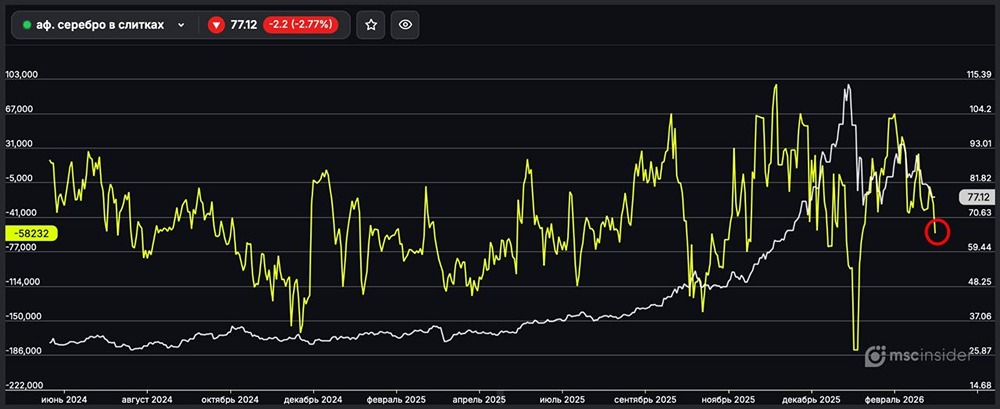Viewport: 1000px width, 409px height.
Task: Click the 48.25 right axis label
Action: pos(980,281)
